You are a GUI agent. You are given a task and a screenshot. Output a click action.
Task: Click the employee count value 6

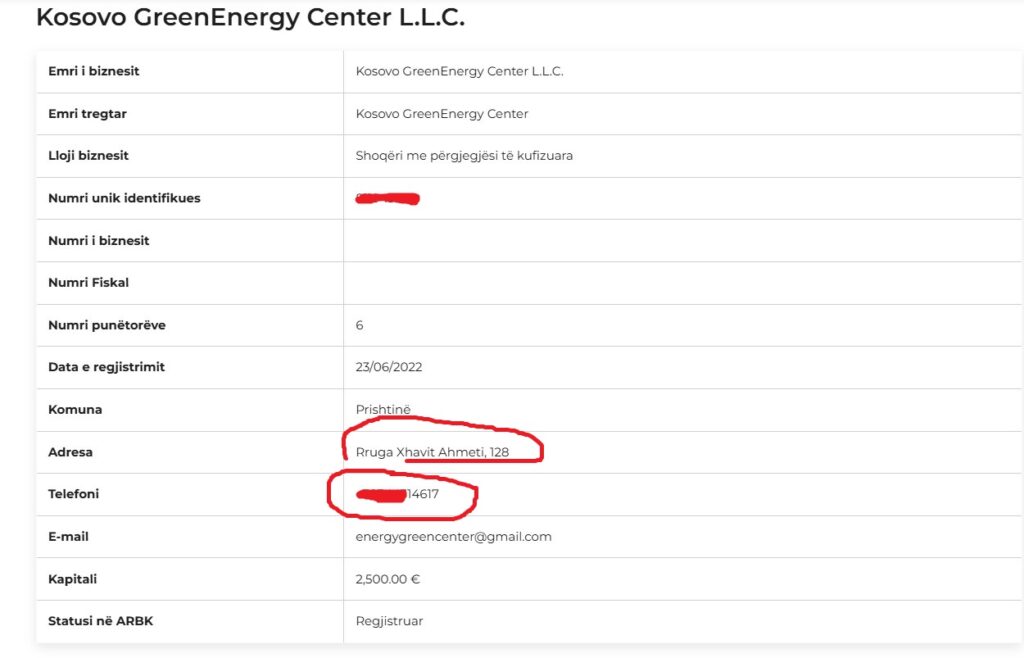click(360, 326)
